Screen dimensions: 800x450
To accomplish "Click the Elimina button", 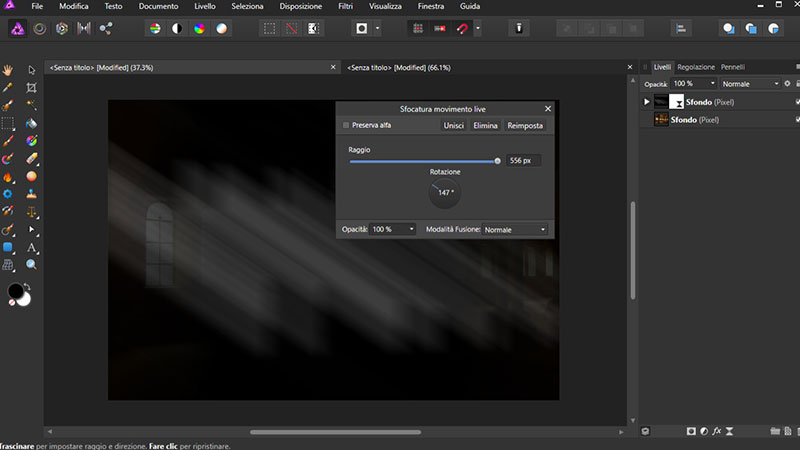I will coord(485,126).
